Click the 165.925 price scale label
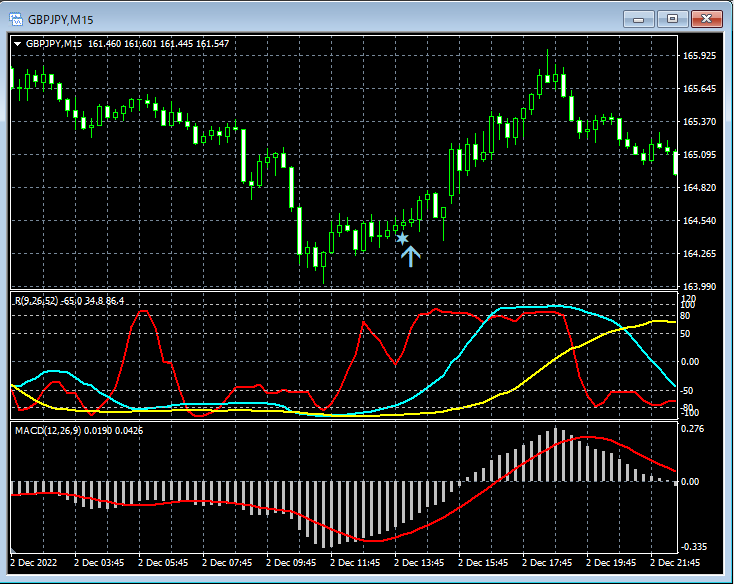Screen dimensions: 735x584 coord(698,56)
